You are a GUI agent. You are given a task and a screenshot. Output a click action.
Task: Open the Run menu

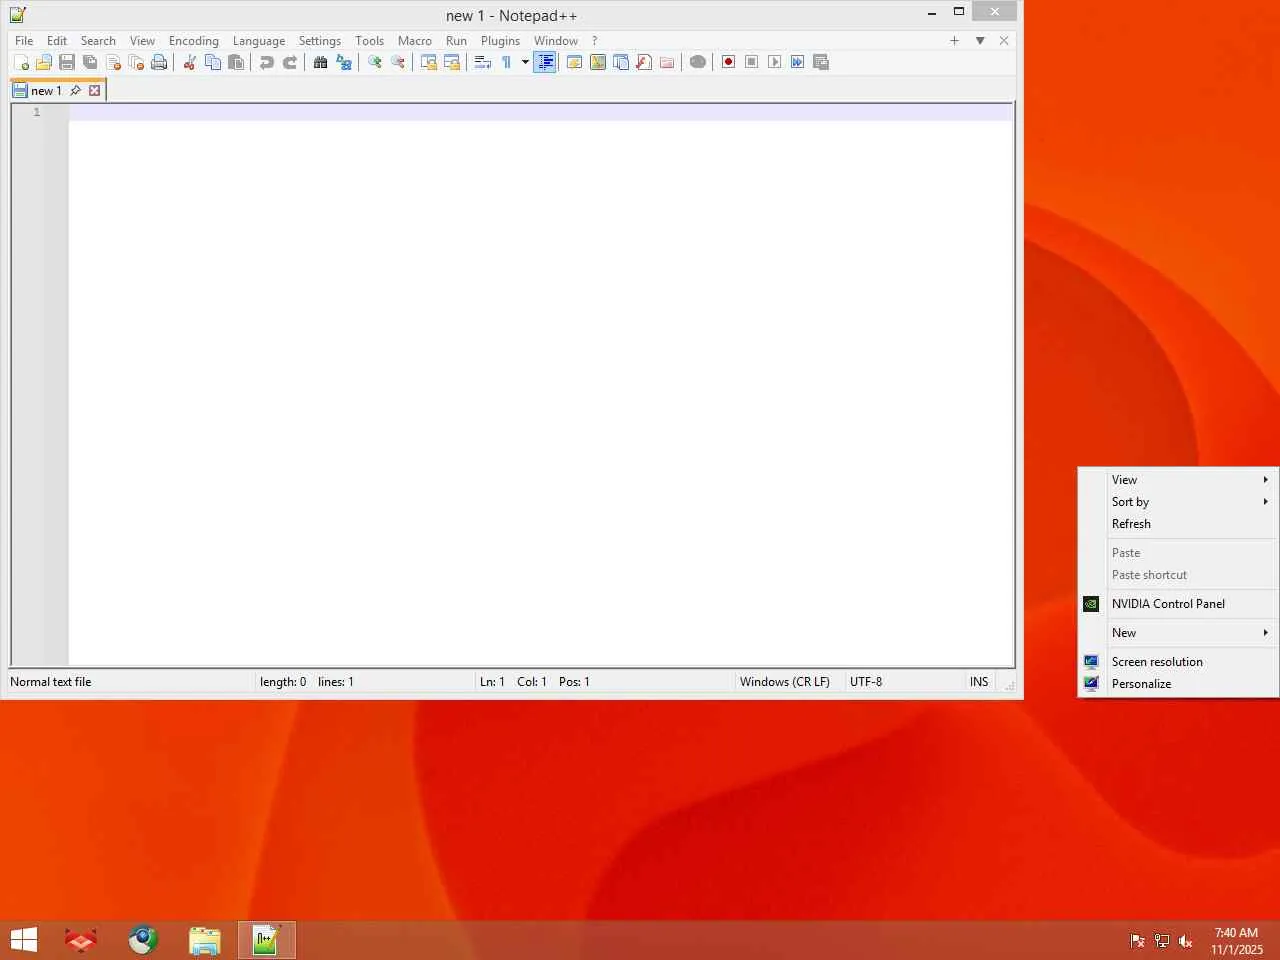[456, 41]
